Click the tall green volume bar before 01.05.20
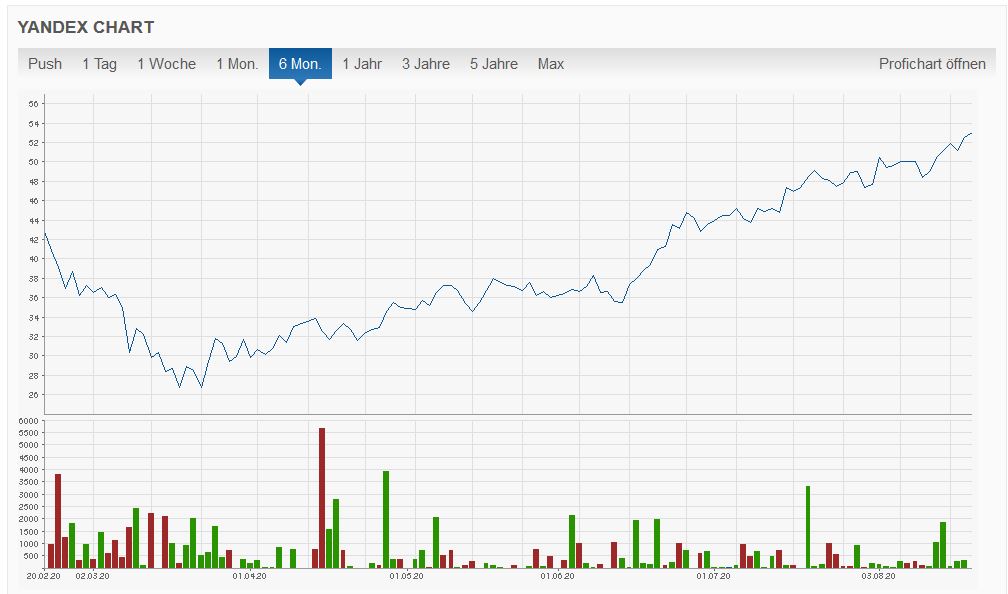1008x594 pixels. click(x=386, y=519)
